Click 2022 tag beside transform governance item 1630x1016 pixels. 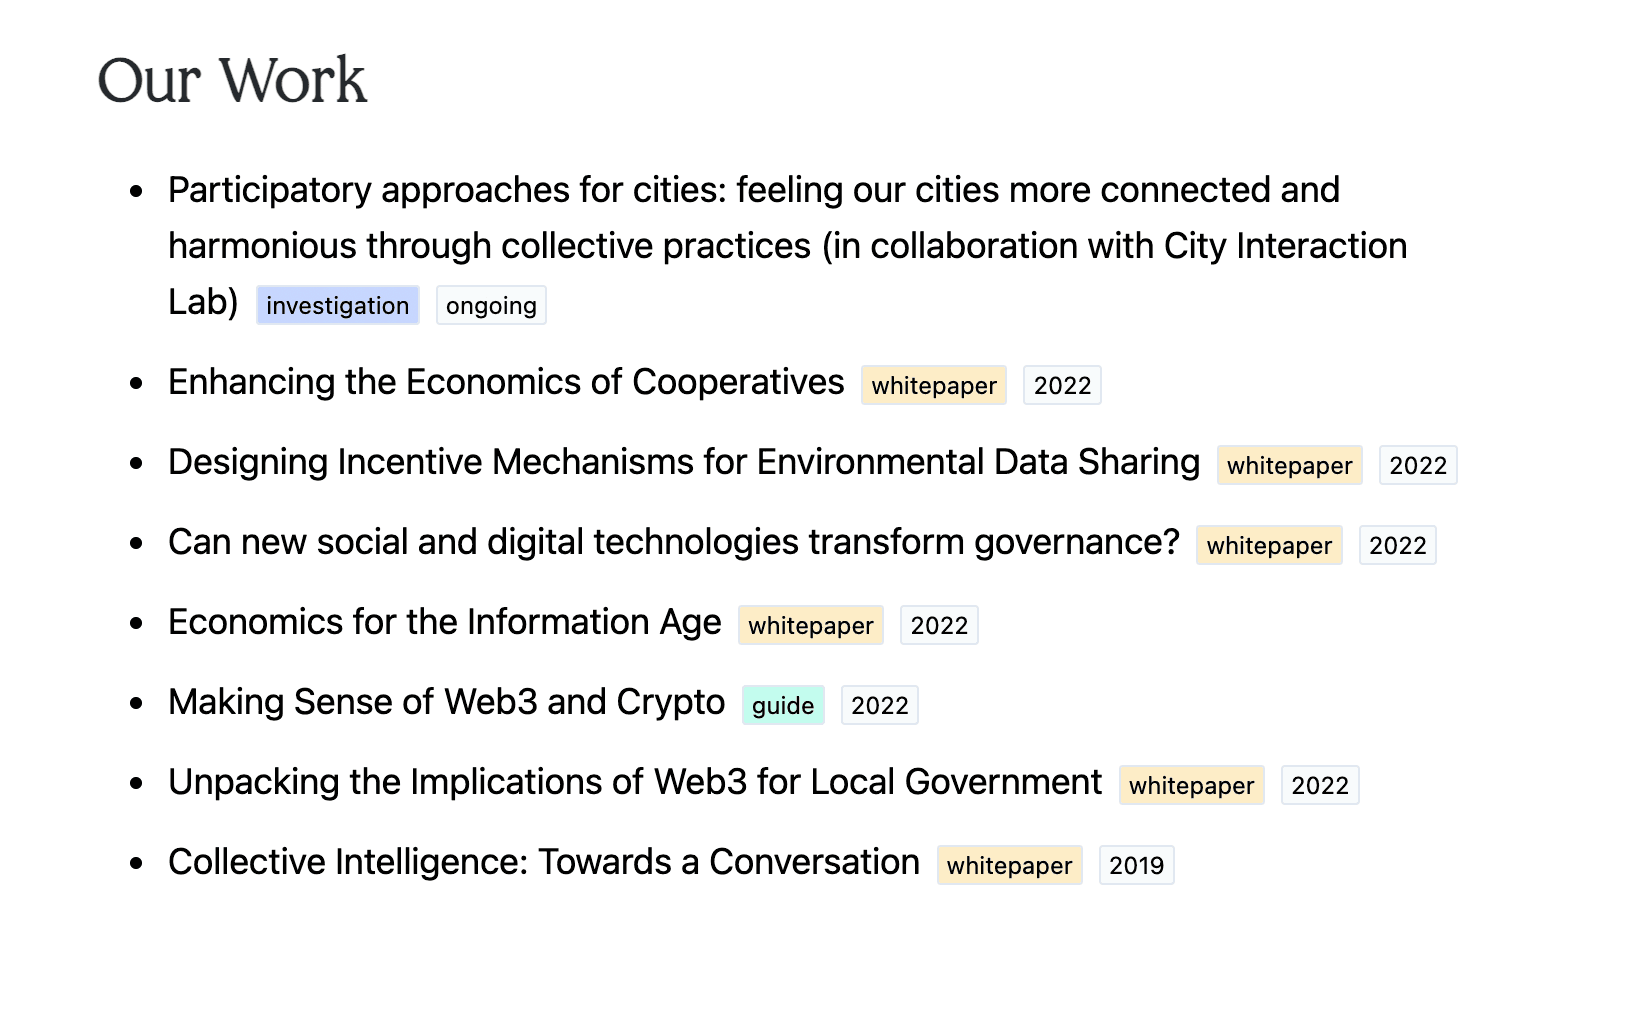coord(1397,546)
